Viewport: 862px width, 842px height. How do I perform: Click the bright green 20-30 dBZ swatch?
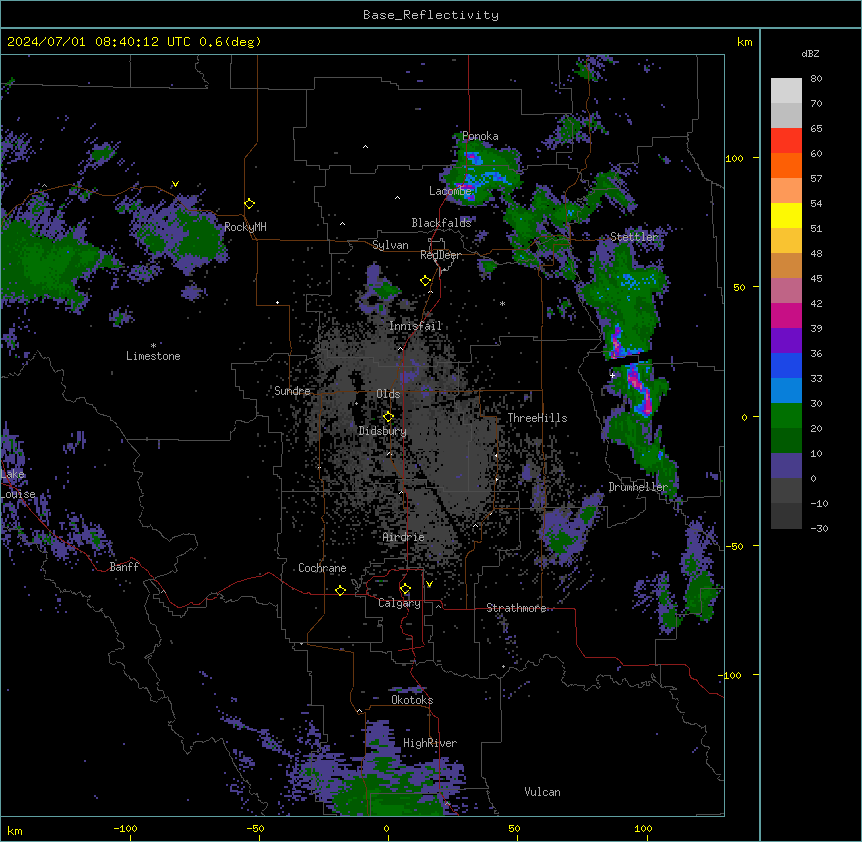[x=786, y=416]
